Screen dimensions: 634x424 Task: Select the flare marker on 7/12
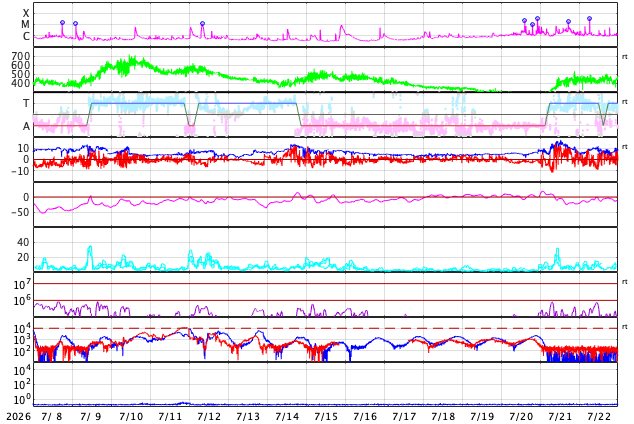203,23
